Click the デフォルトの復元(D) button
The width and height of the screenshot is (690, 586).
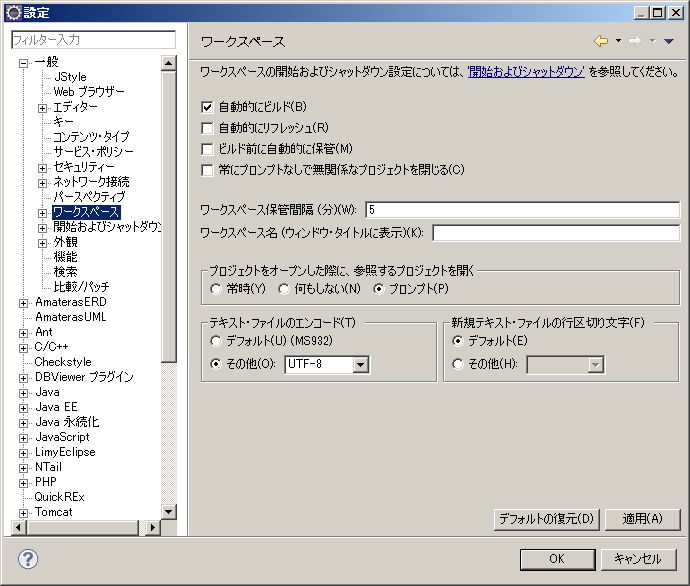546,520
